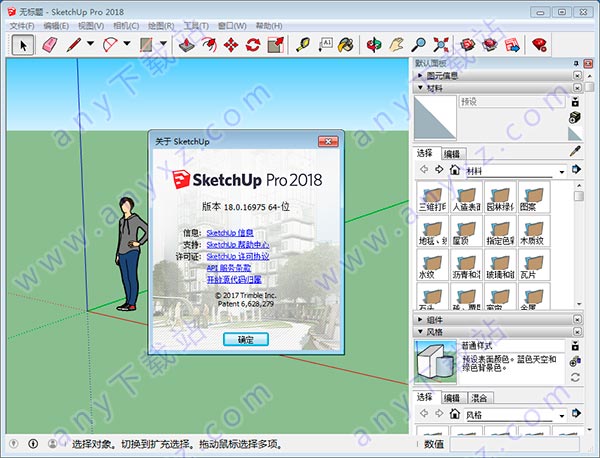Click the current material preview swatch
Image resolution: width=600 pixels, height=458 pixels.
(435, 117)
